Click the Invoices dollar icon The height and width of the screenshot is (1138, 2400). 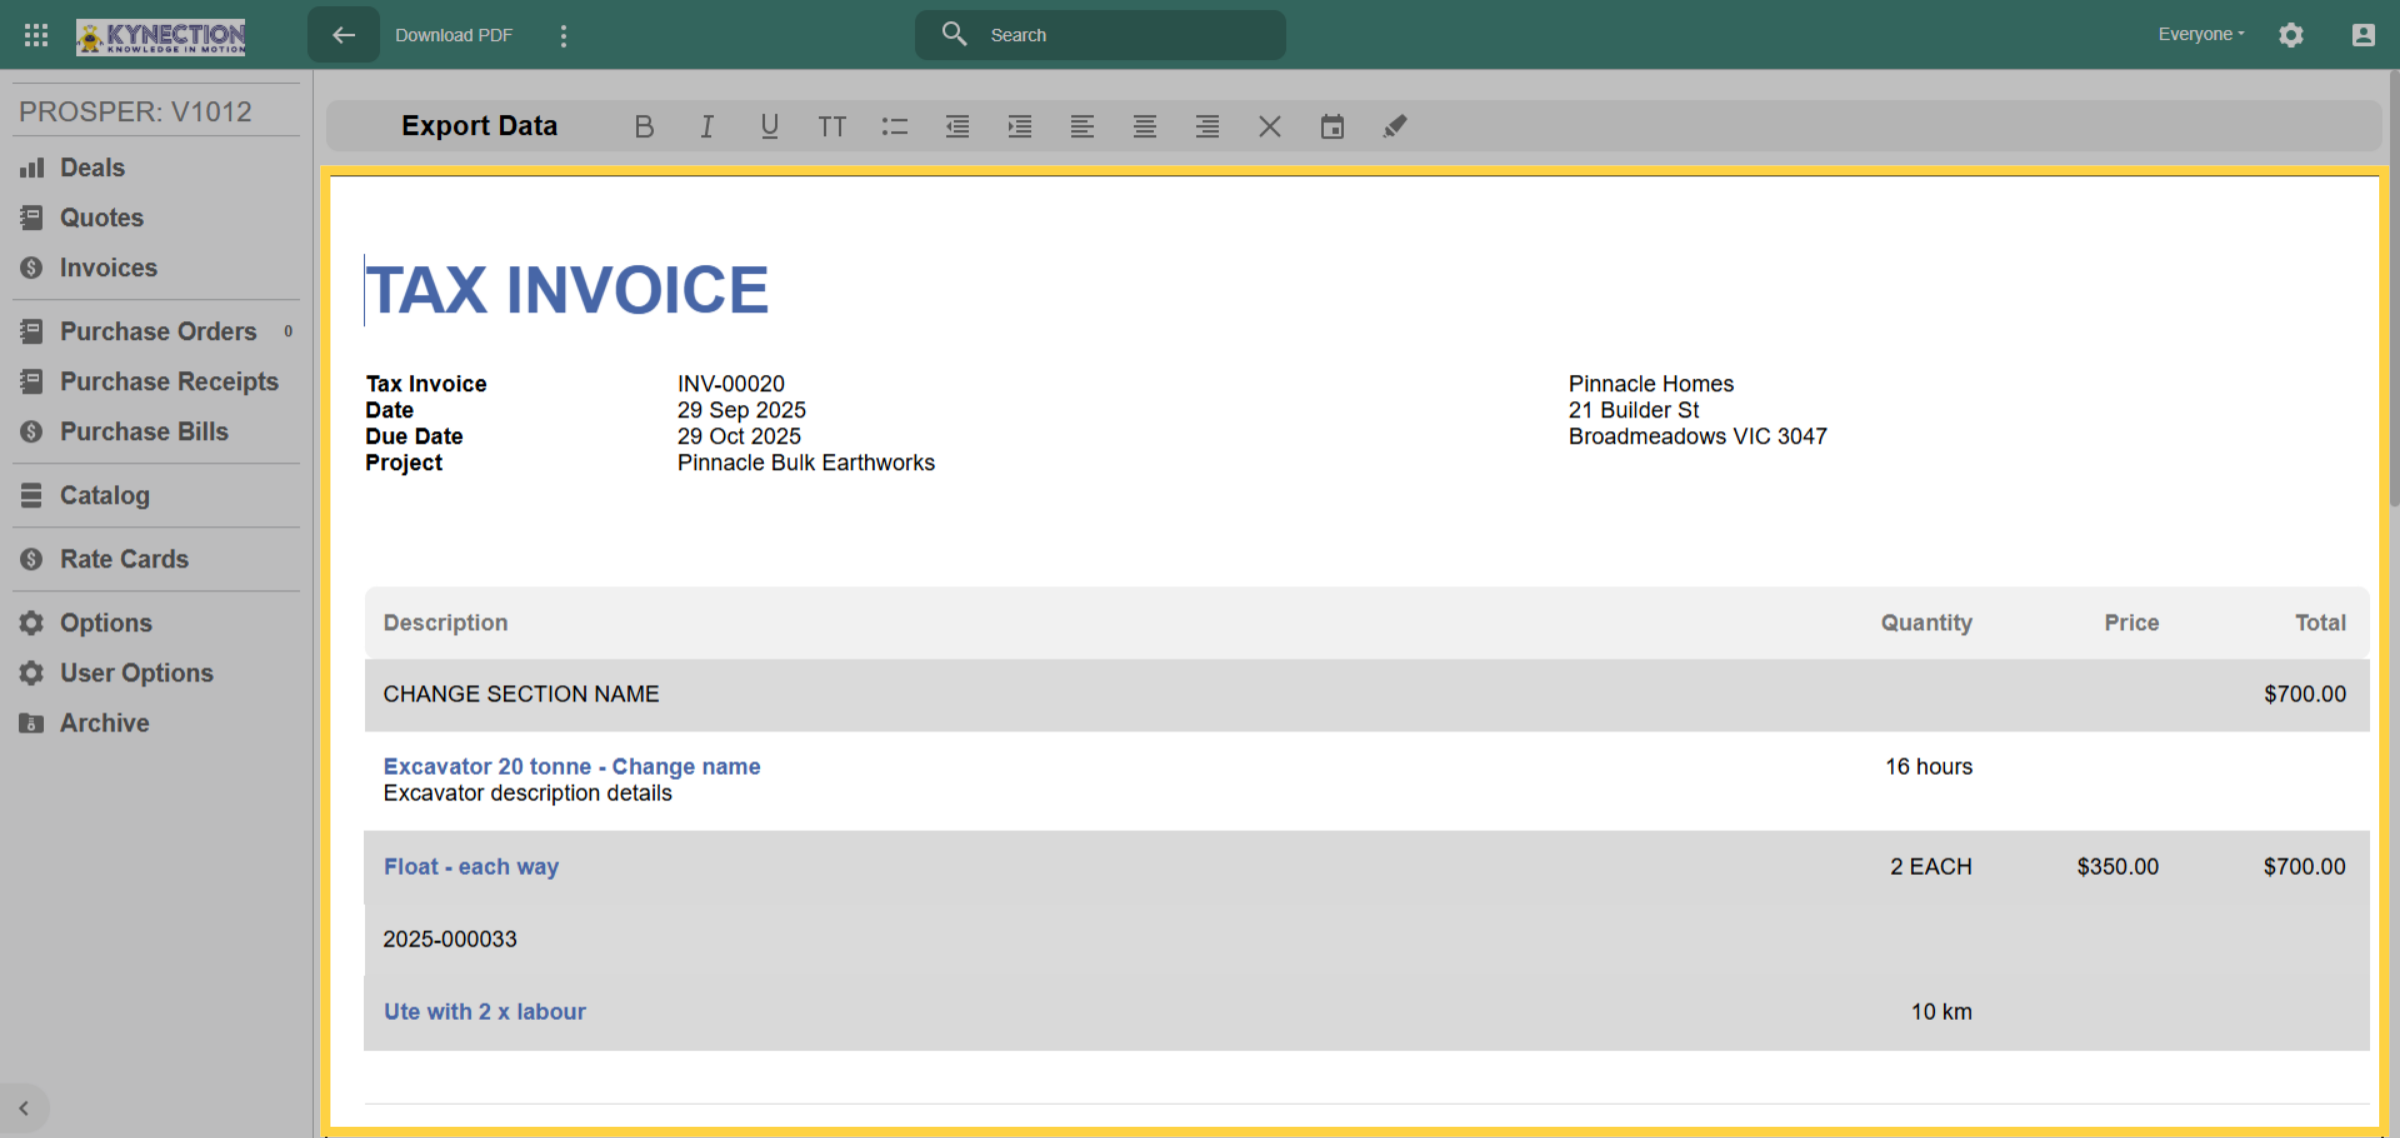click(32, 267)
